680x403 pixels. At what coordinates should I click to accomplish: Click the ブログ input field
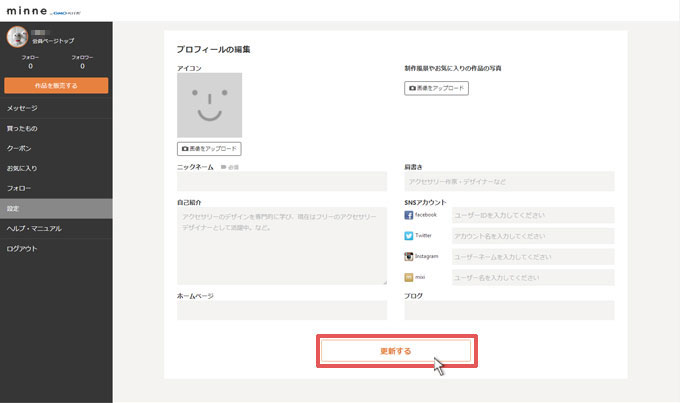[x=509, y=310]
